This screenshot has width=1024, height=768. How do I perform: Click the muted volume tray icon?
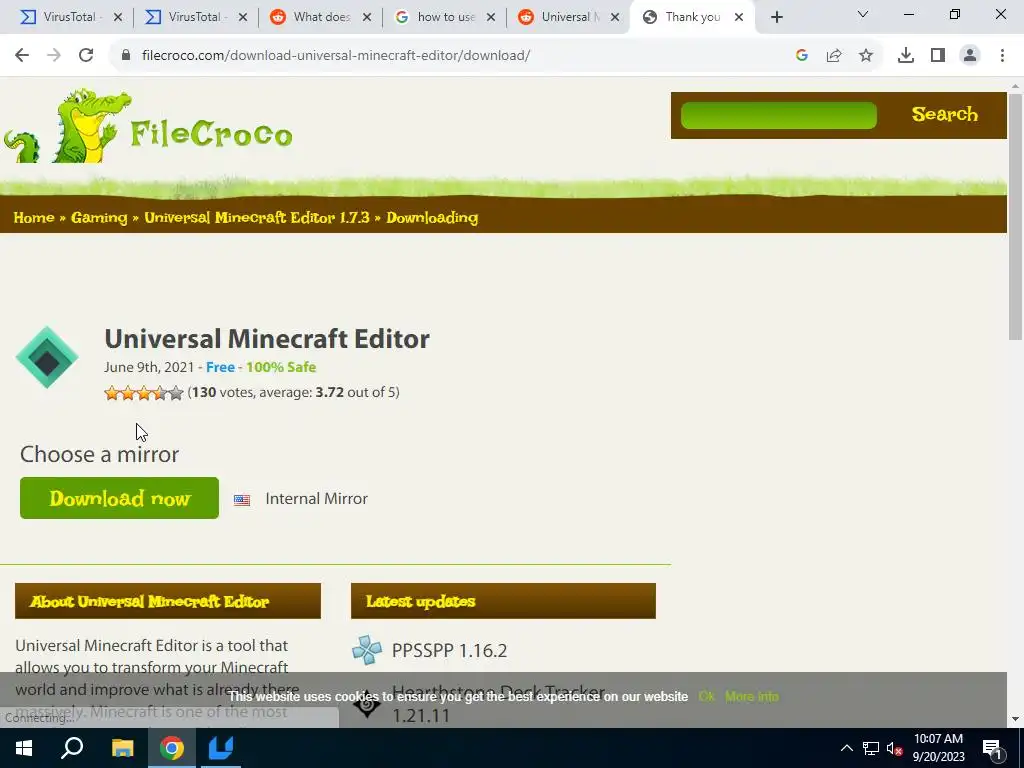(895, 749)
